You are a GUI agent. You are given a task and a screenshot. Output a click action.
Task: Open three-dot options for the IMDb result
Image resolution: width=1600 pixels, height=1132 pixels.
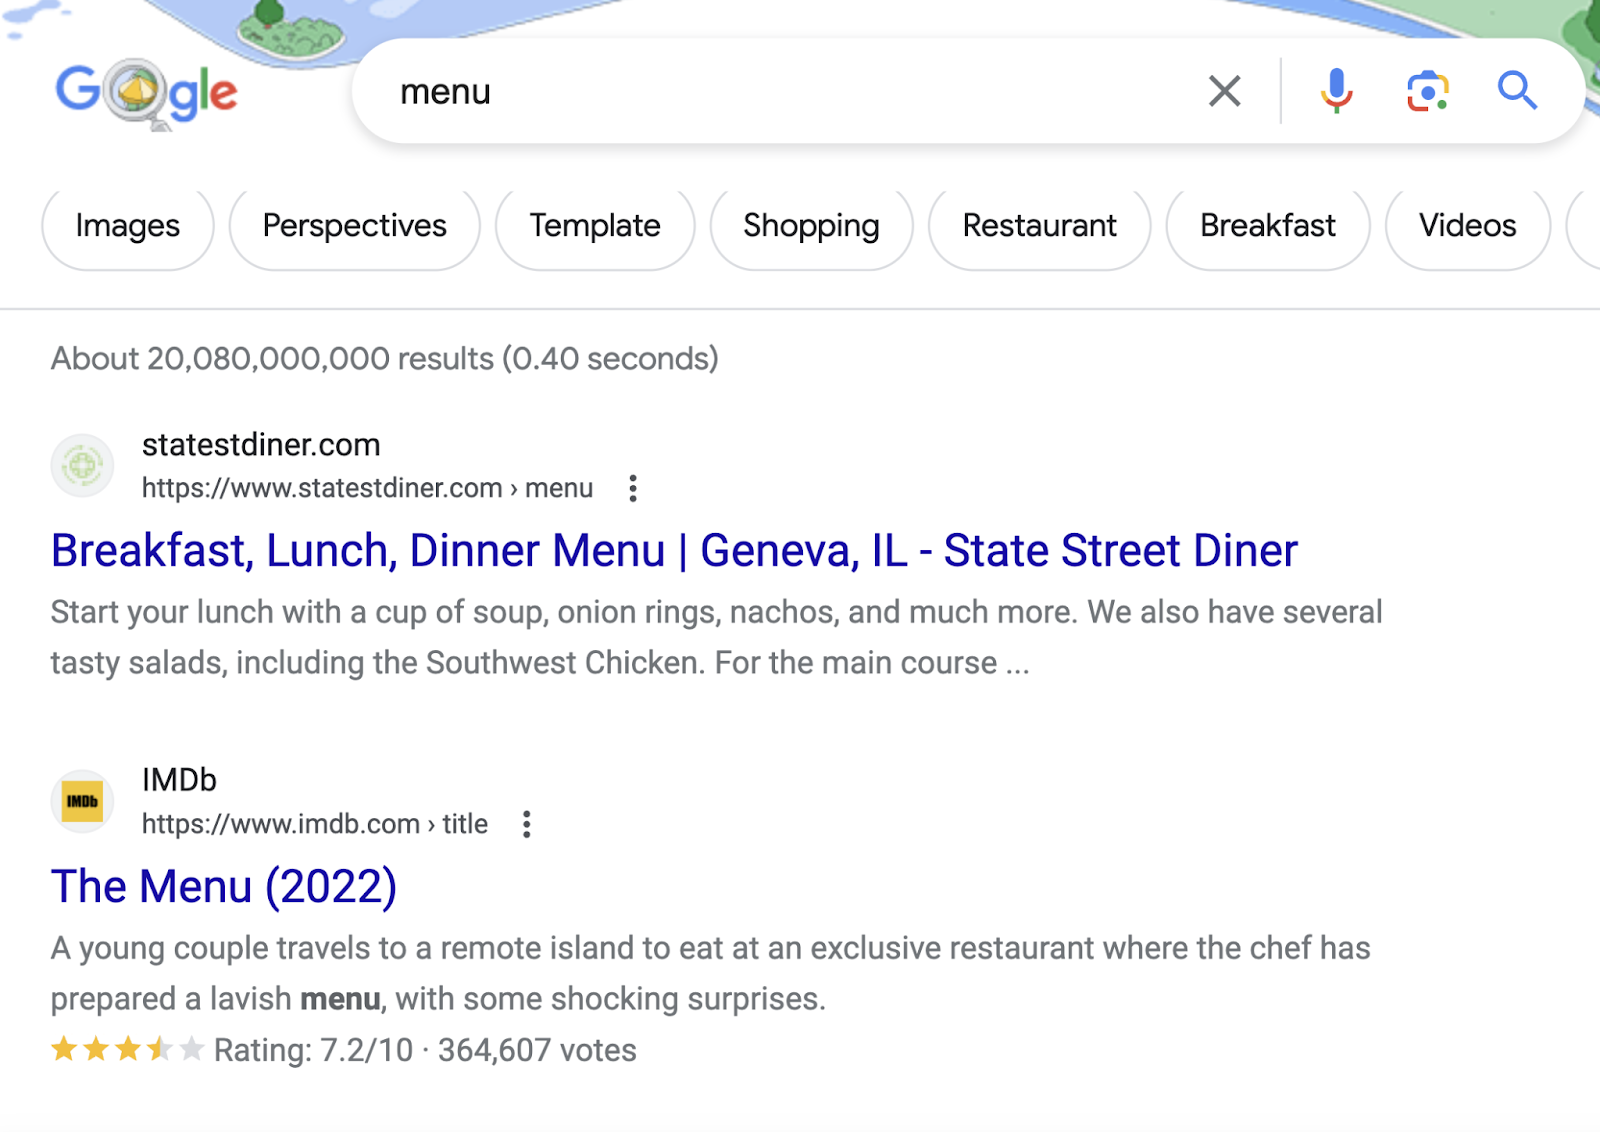point(527,823)
